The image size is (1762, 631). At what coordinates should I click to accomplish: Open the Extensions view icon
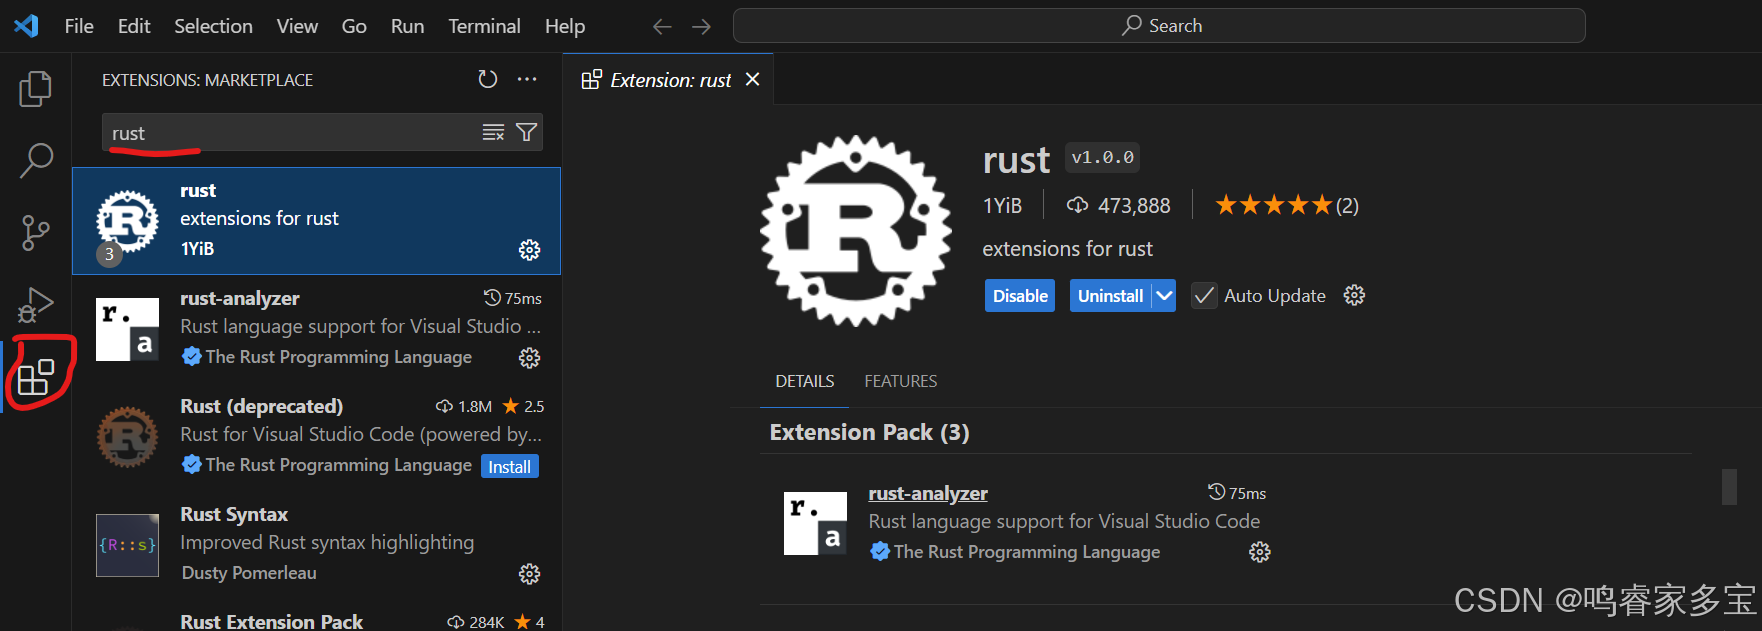tap(36, 376)
